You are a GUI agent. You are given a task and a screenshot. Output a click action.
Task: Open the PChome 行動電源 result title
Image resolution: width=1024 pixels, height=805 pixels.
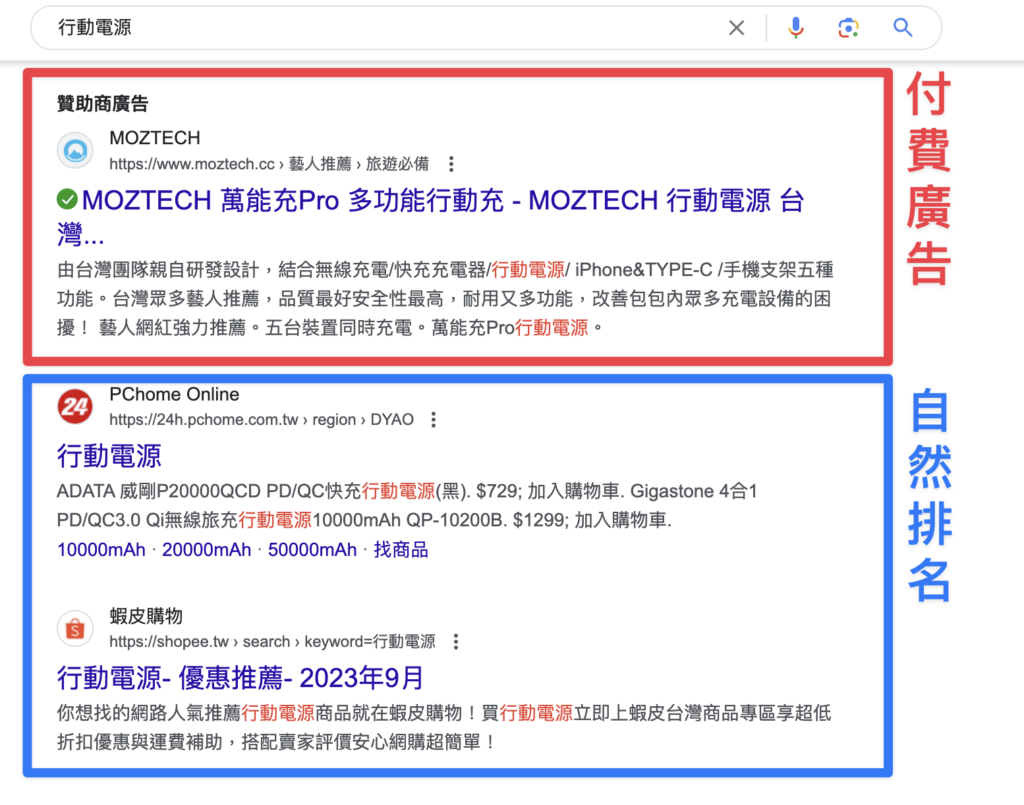tap(109, 456)
